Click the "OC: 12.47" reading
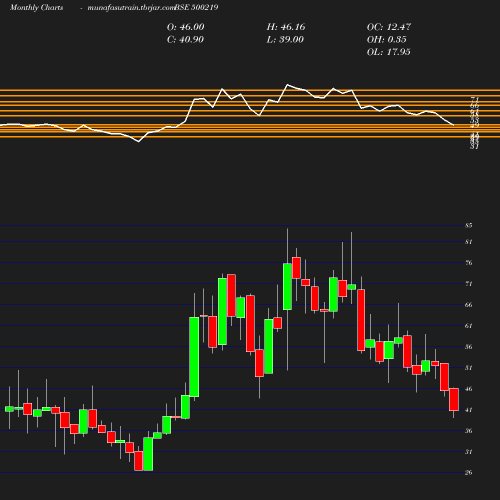Image resolution: width=500 pixels, height=500 pixels. pyautogui.click(x=389, y=27)
